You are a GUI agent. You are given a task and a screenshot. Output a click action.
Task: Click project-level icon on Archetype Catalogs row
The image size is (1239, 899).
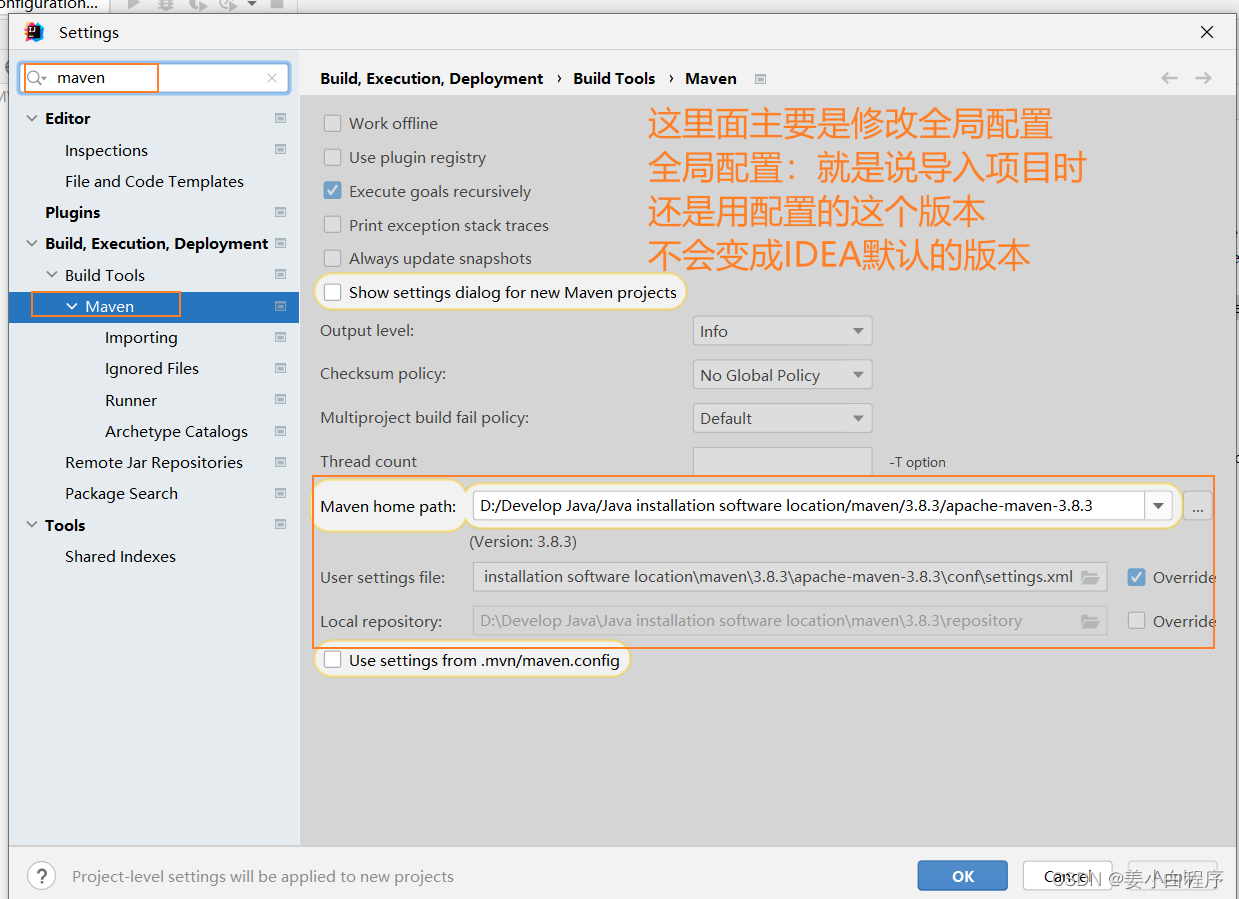280,431
